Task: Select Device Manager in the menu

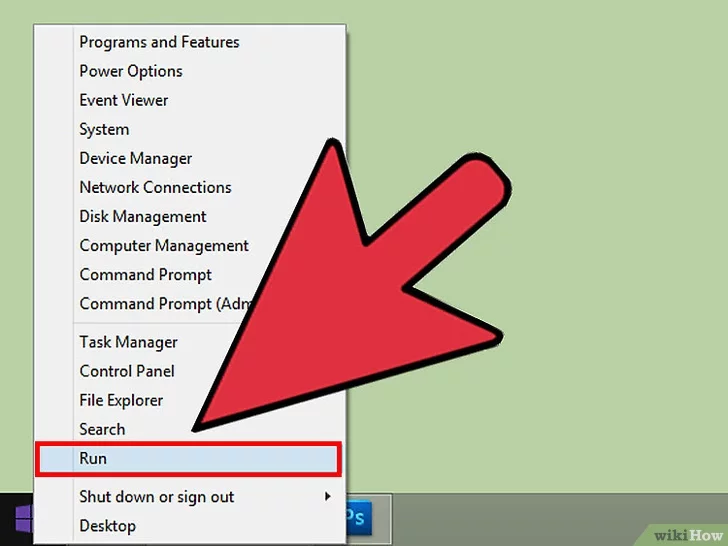Action: tap(136, 159)
